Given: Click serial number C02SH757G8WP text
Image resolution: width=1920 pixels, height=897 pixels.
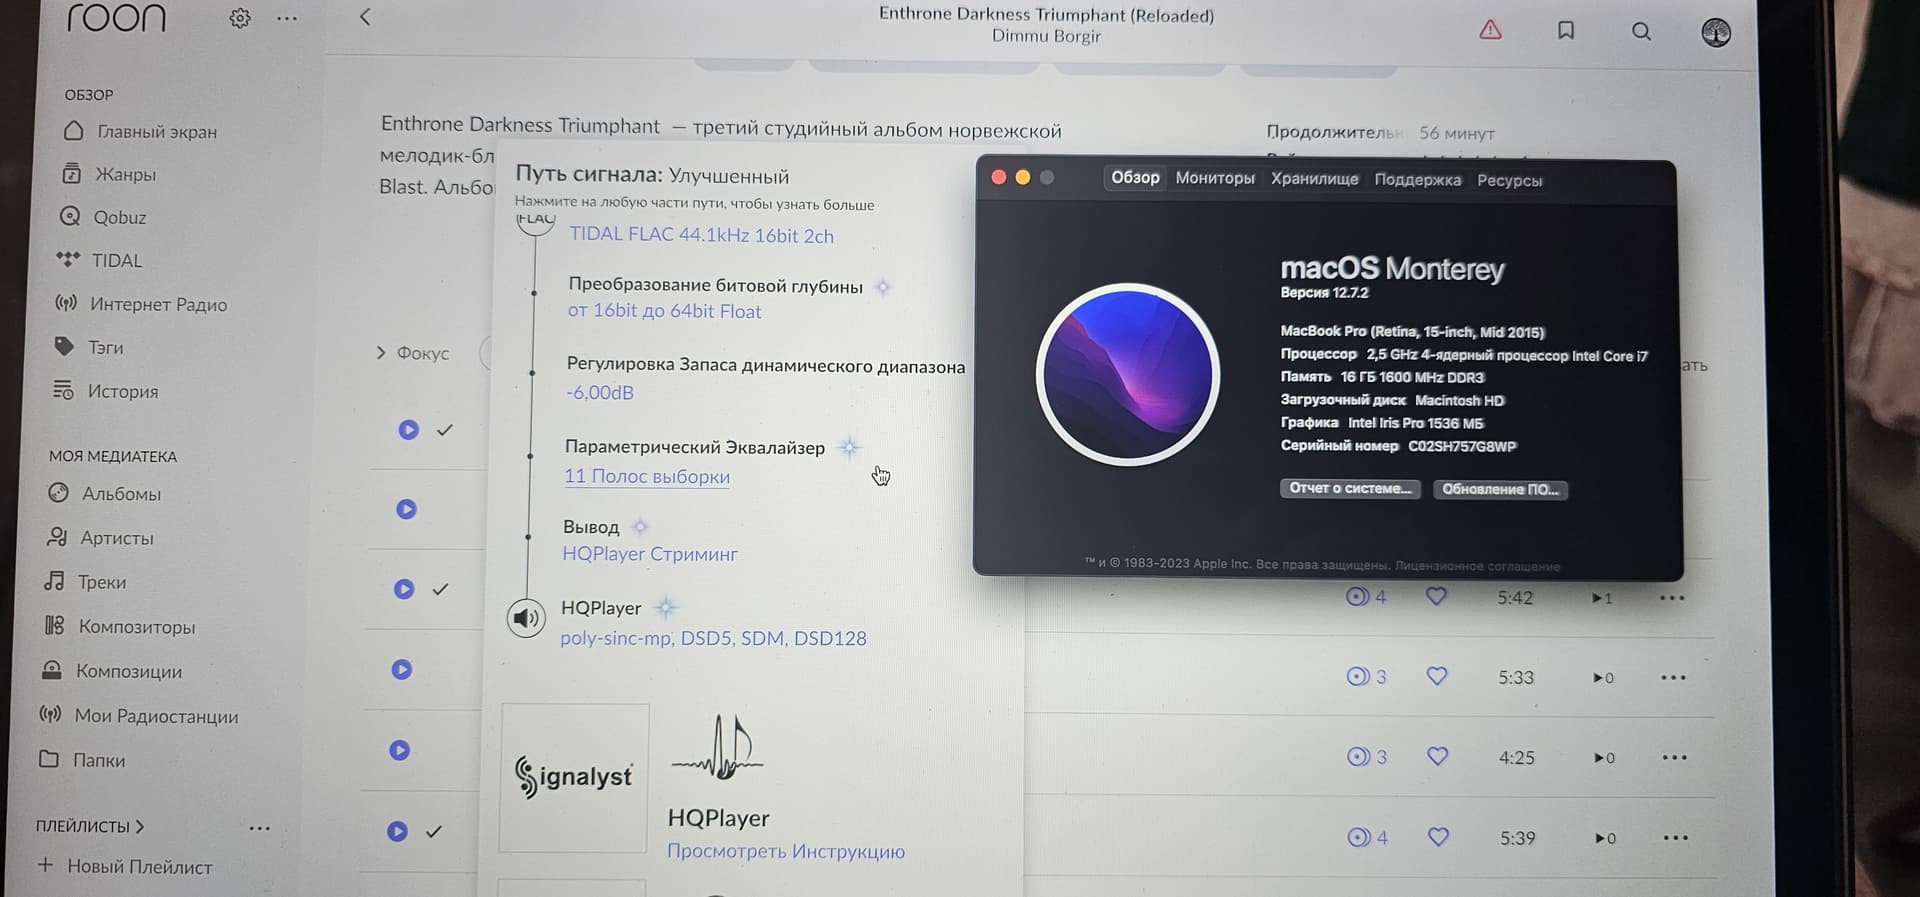Looking at the screenshot, I should [1462, 446].
